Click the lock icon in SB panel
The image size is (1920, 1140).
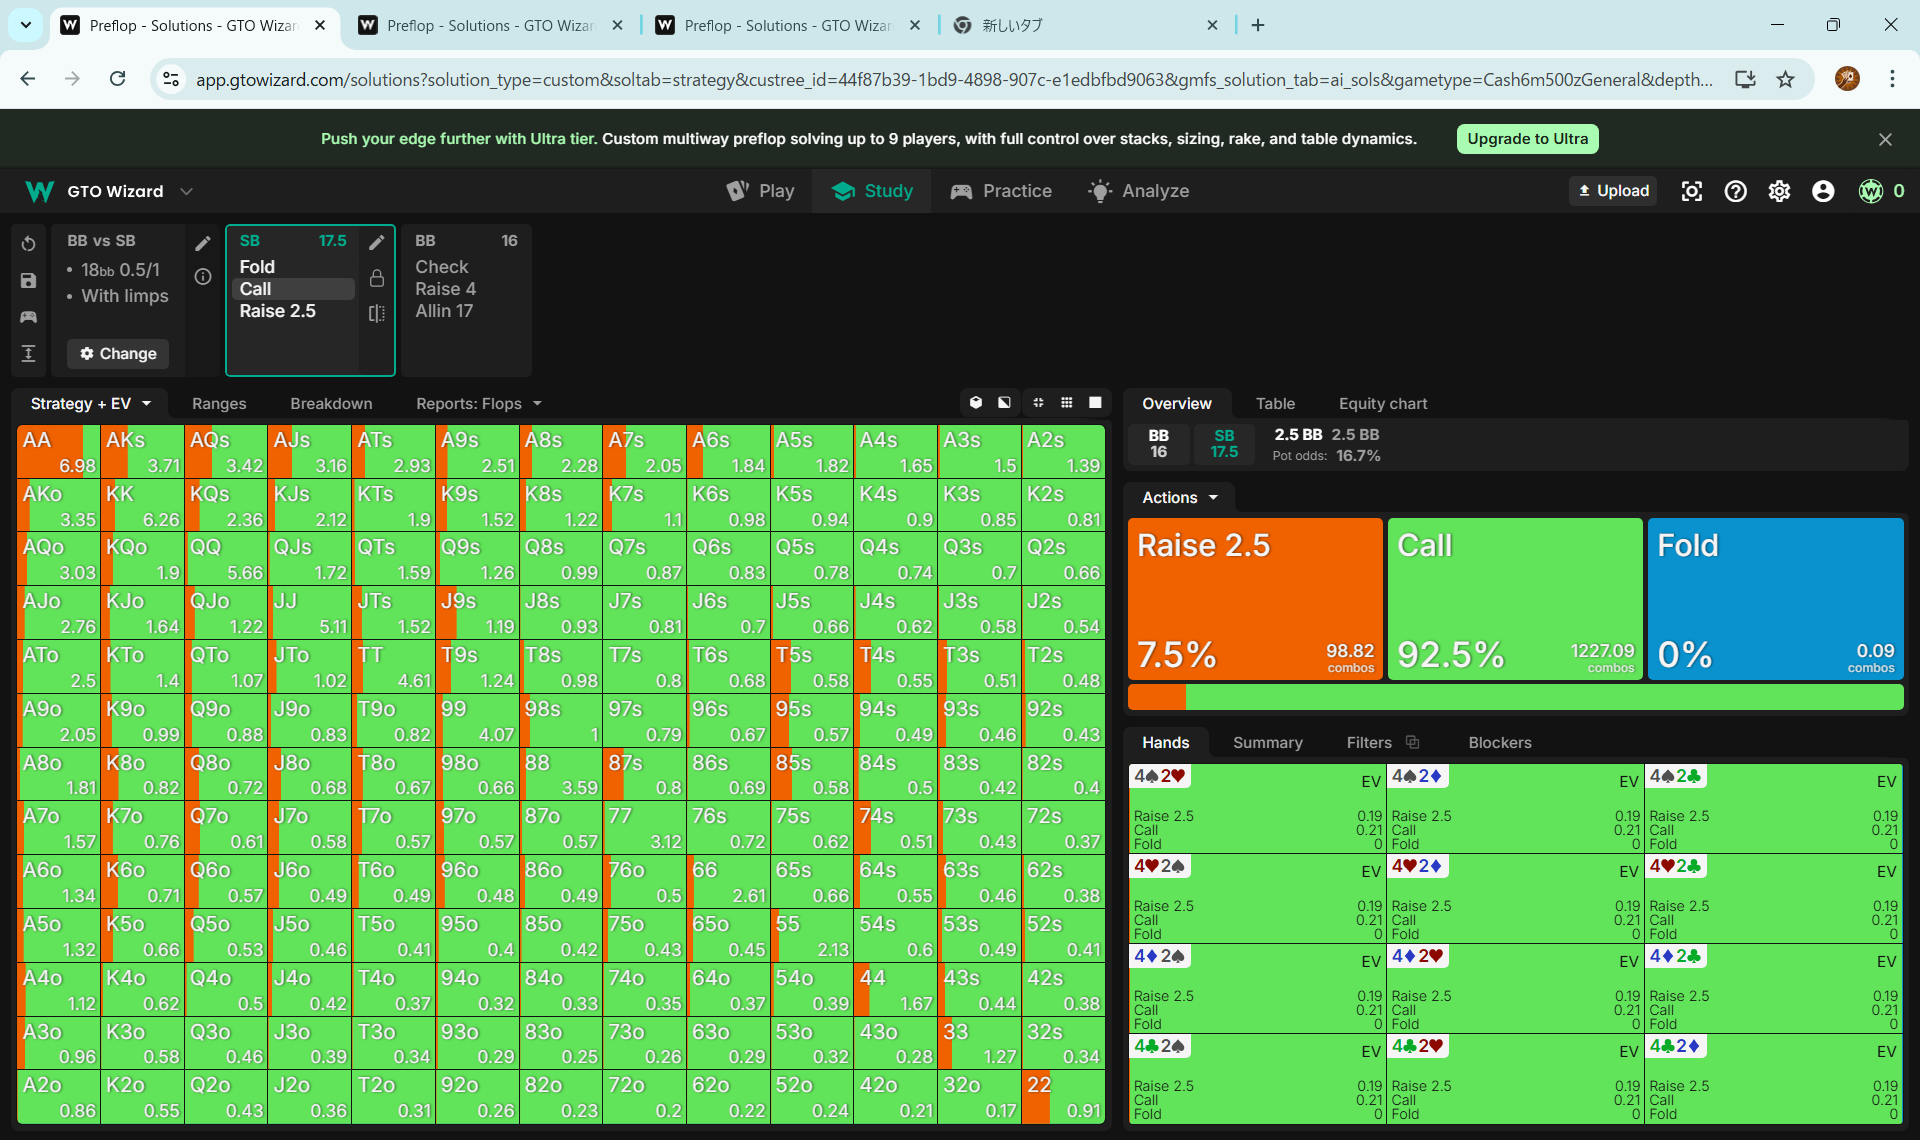[377, 278]
